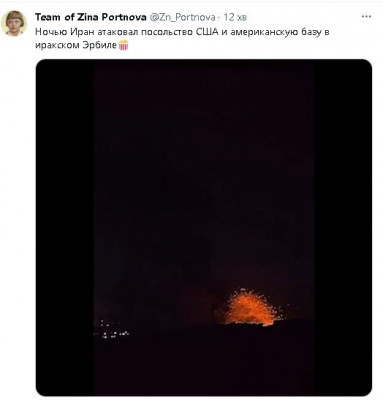Click the right black letterbox bar of the video
Viewport: 383px width, 400px height.
pyautogui.click(x=343, y=228)
